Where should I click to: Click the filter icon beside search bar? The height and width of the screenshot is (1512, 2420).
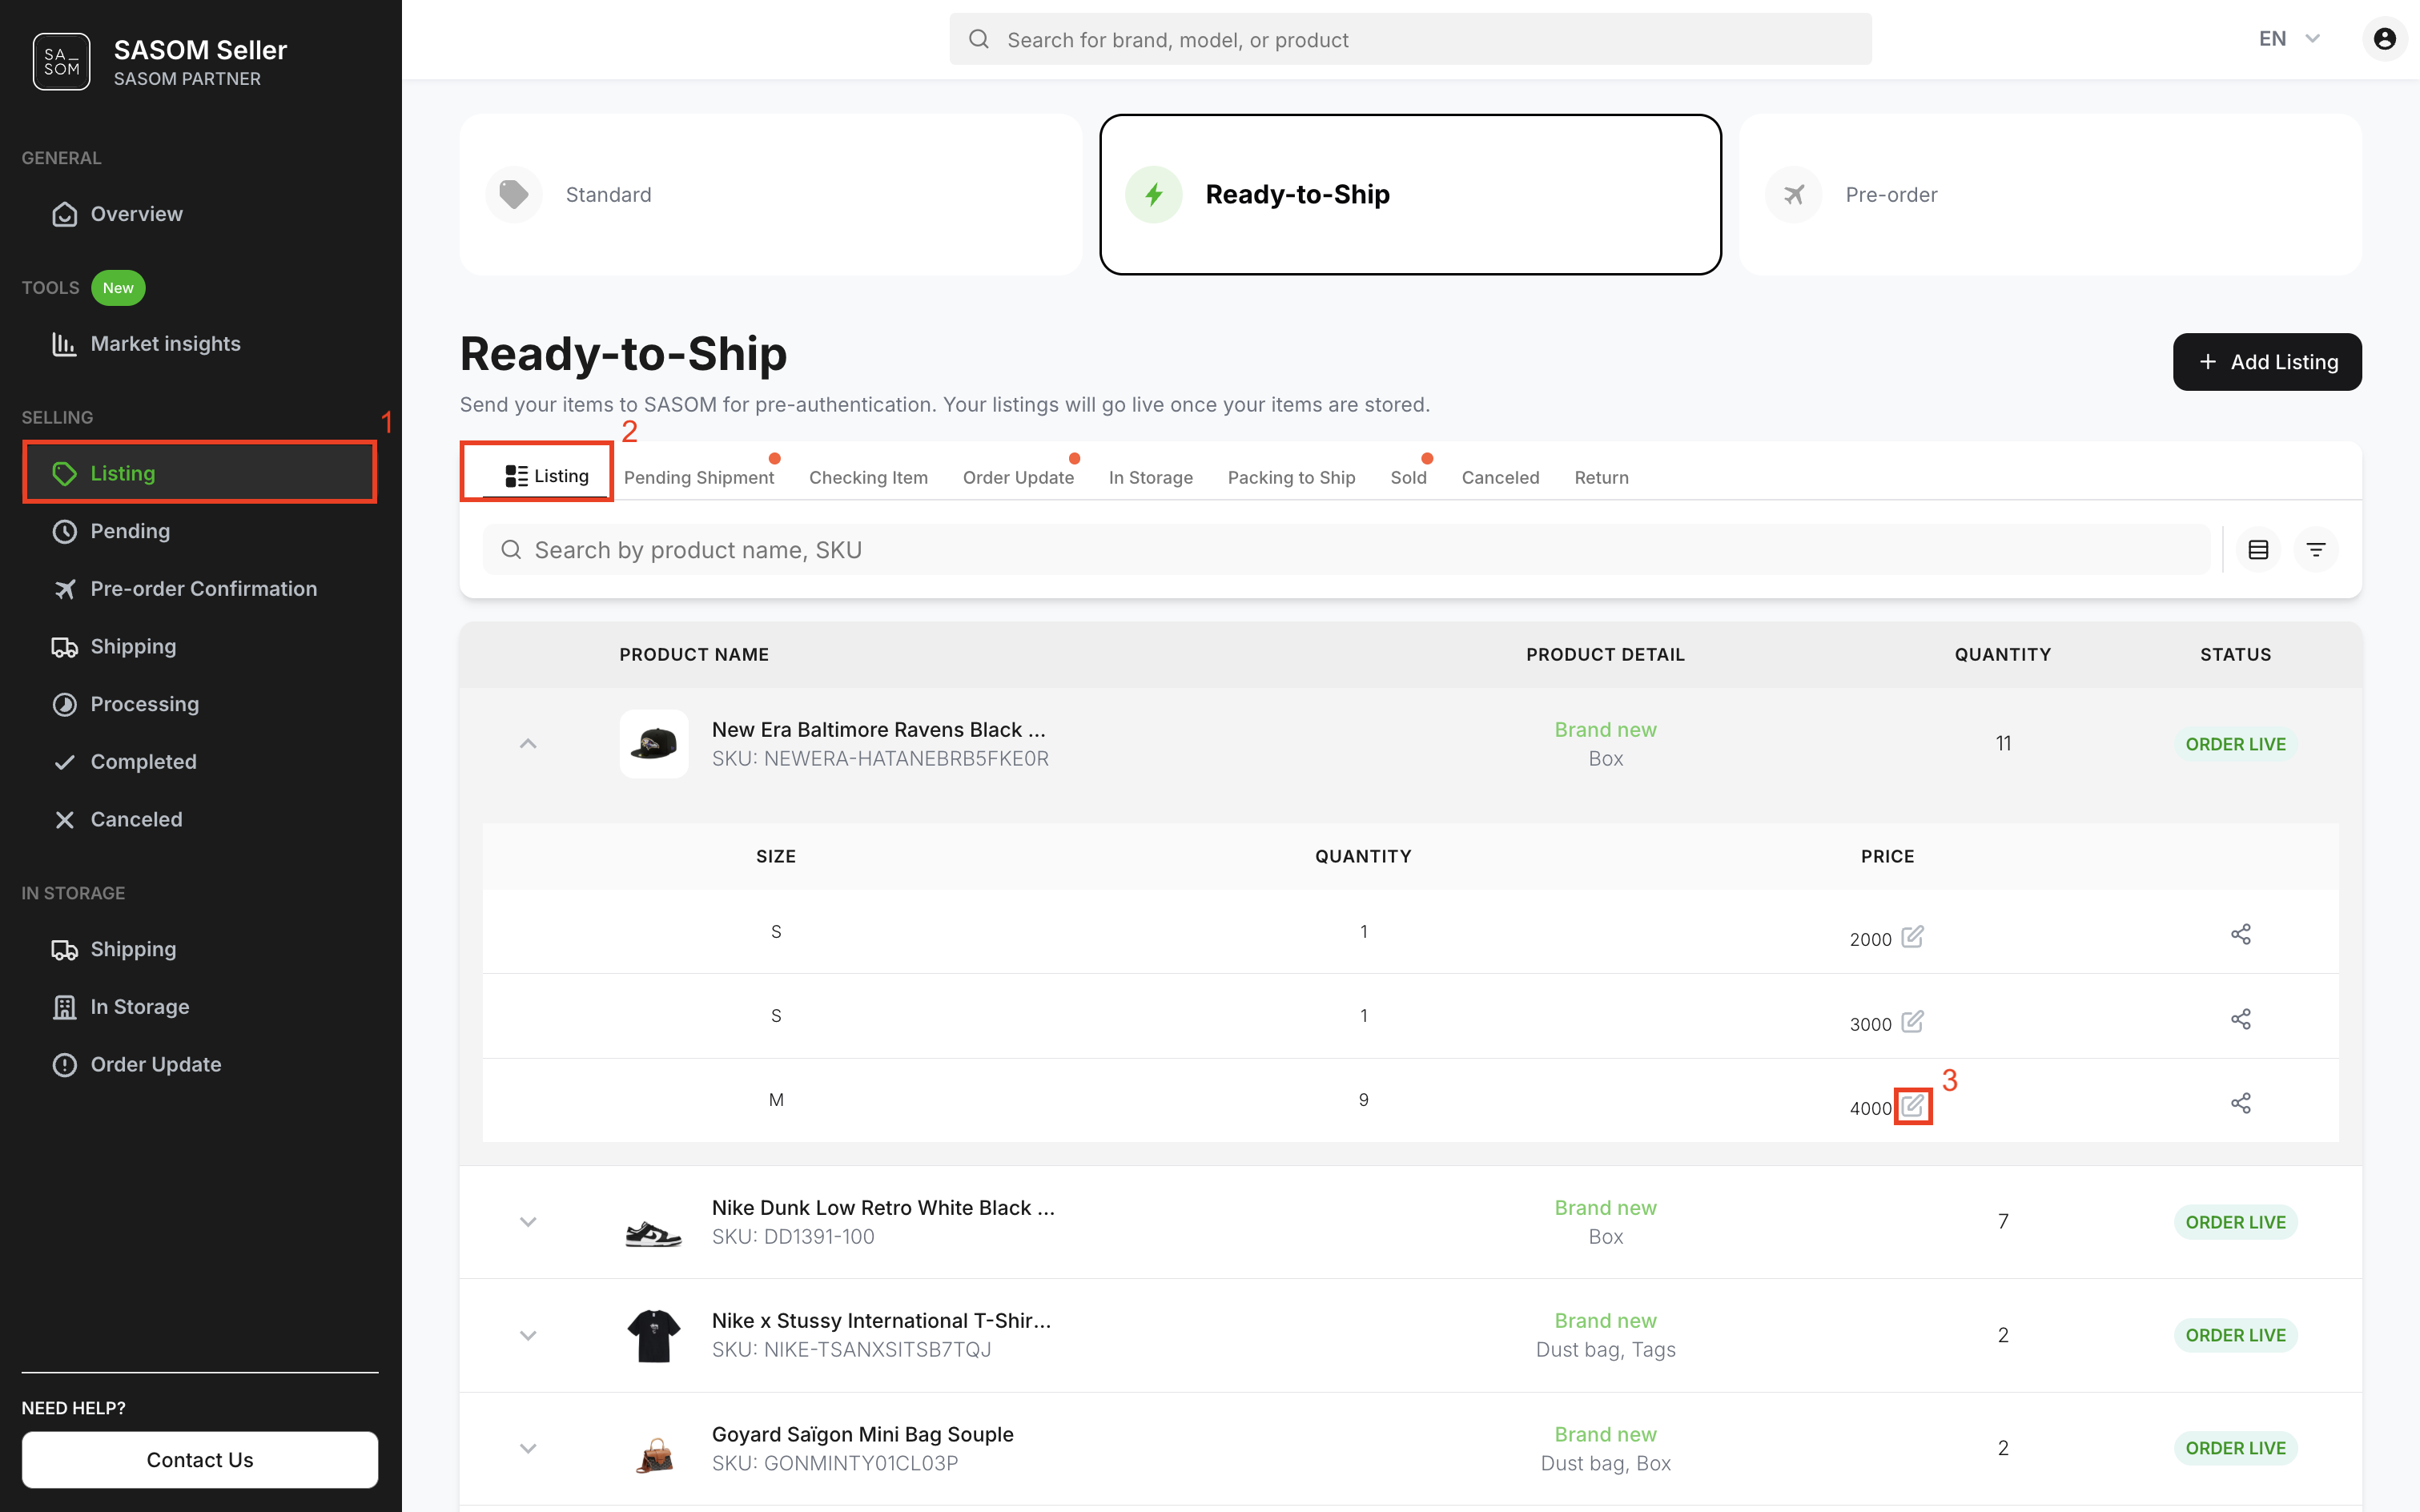click(x=2315, y=550)
